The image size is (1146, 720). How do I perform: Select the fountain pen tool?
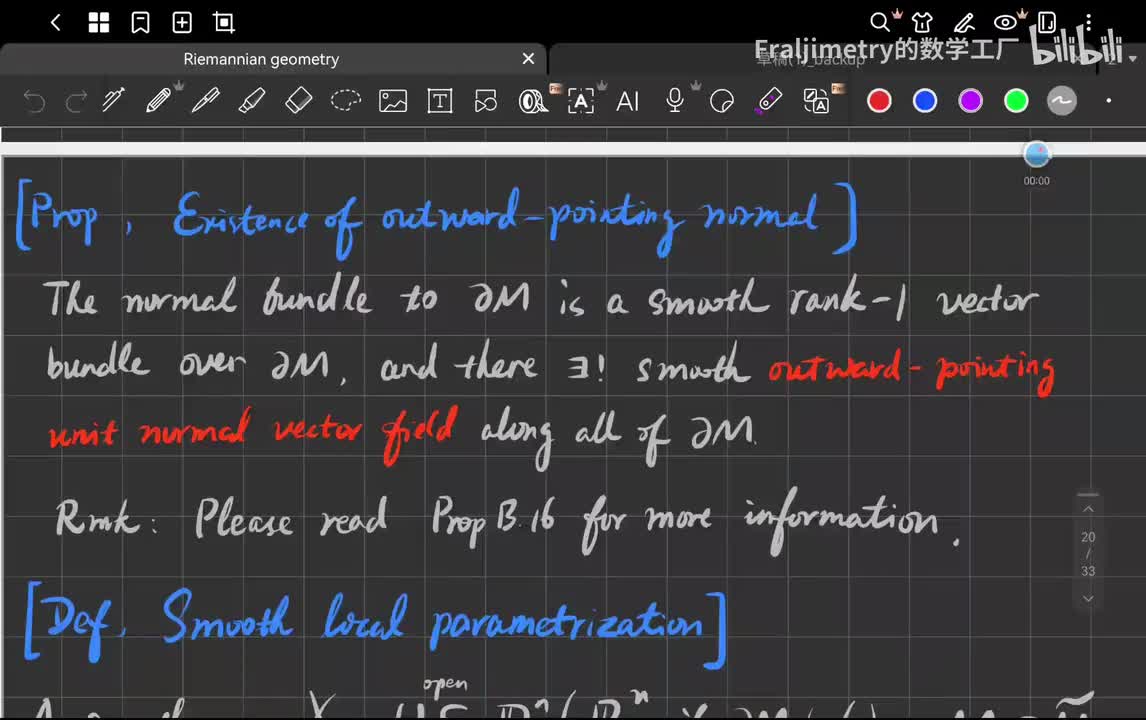point(205,100)
